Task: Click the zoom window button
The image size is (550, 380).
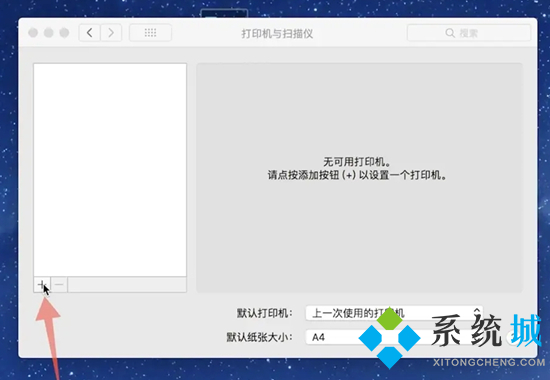Action: tap(64, 33)
